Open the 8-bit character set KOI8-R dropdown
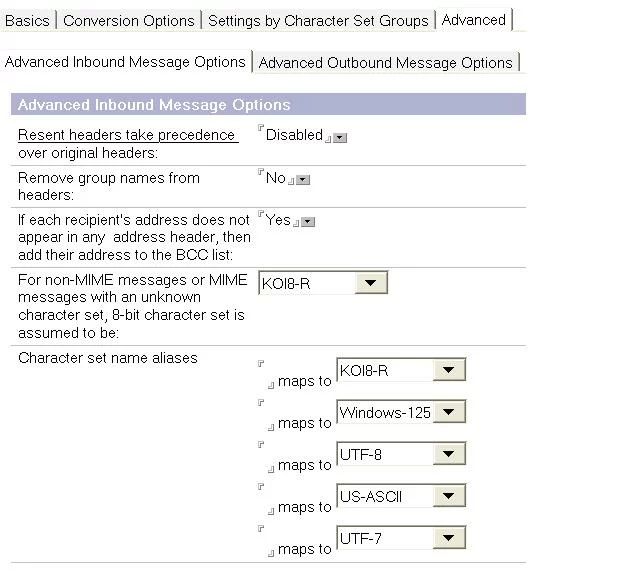This screenshot has width=640, height=574. pos(371,284)
